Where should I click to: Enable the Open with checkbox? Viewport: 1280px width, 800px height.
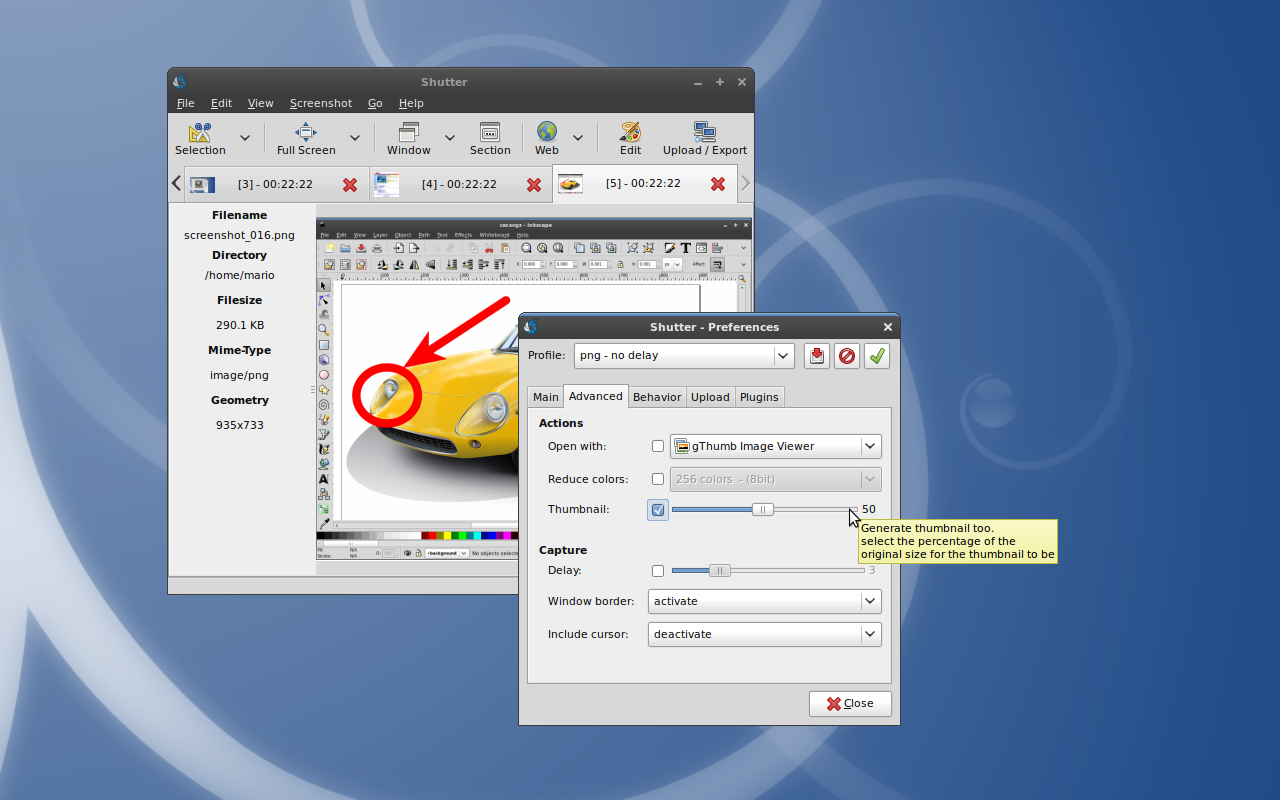point(657,447)
